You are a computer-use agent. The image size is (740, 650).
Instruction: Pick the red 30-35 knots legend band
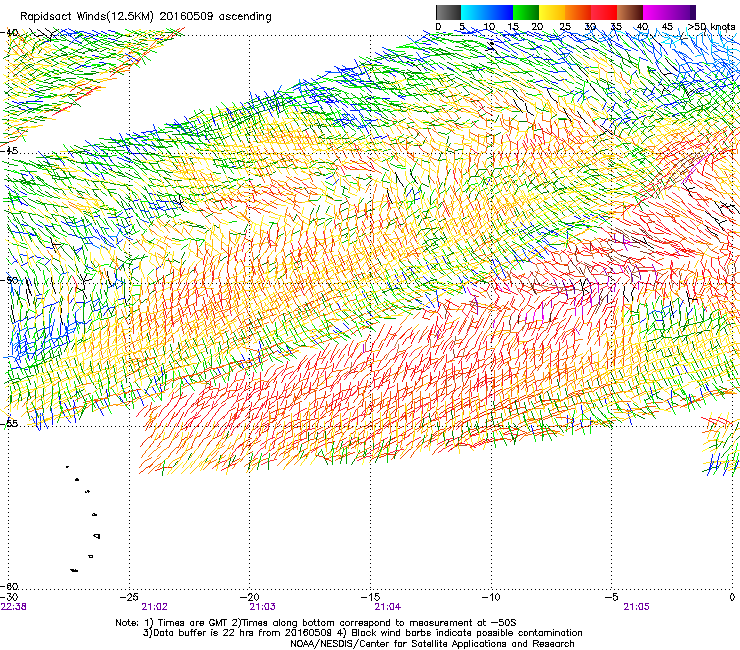click(604, 12)
